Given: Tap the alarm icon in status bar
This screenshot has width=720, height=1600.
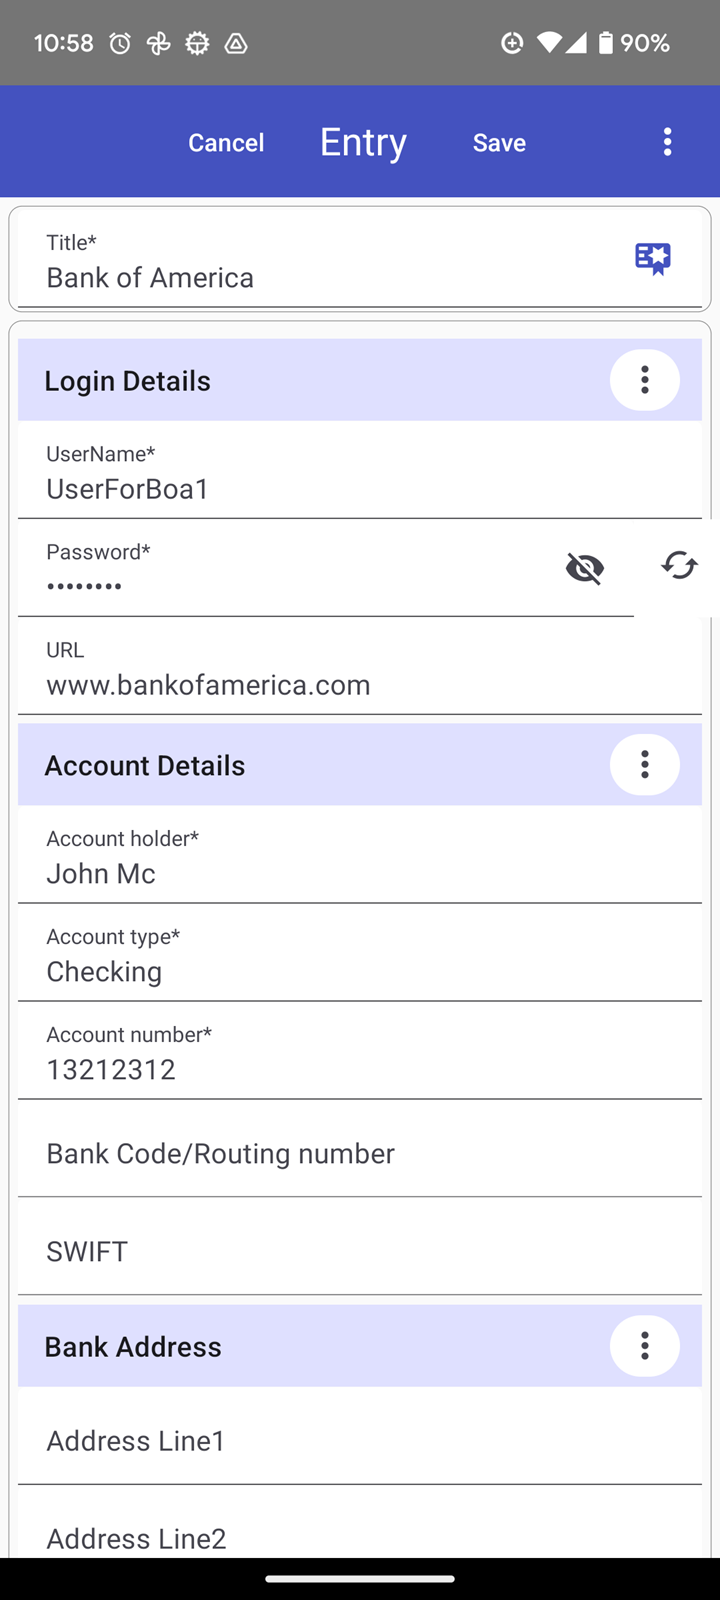Looking at the screenshot, I should tap(120, 43).
